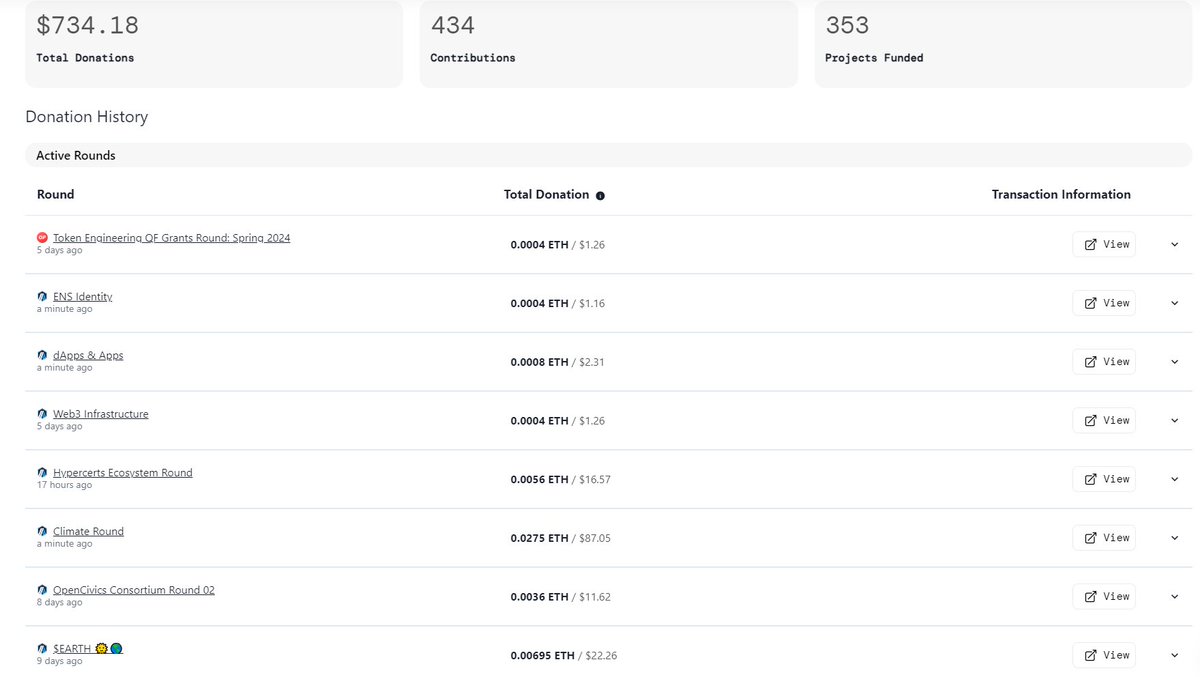Click the 0.0036 ETH / $11.62 amount

coord(560,597)
